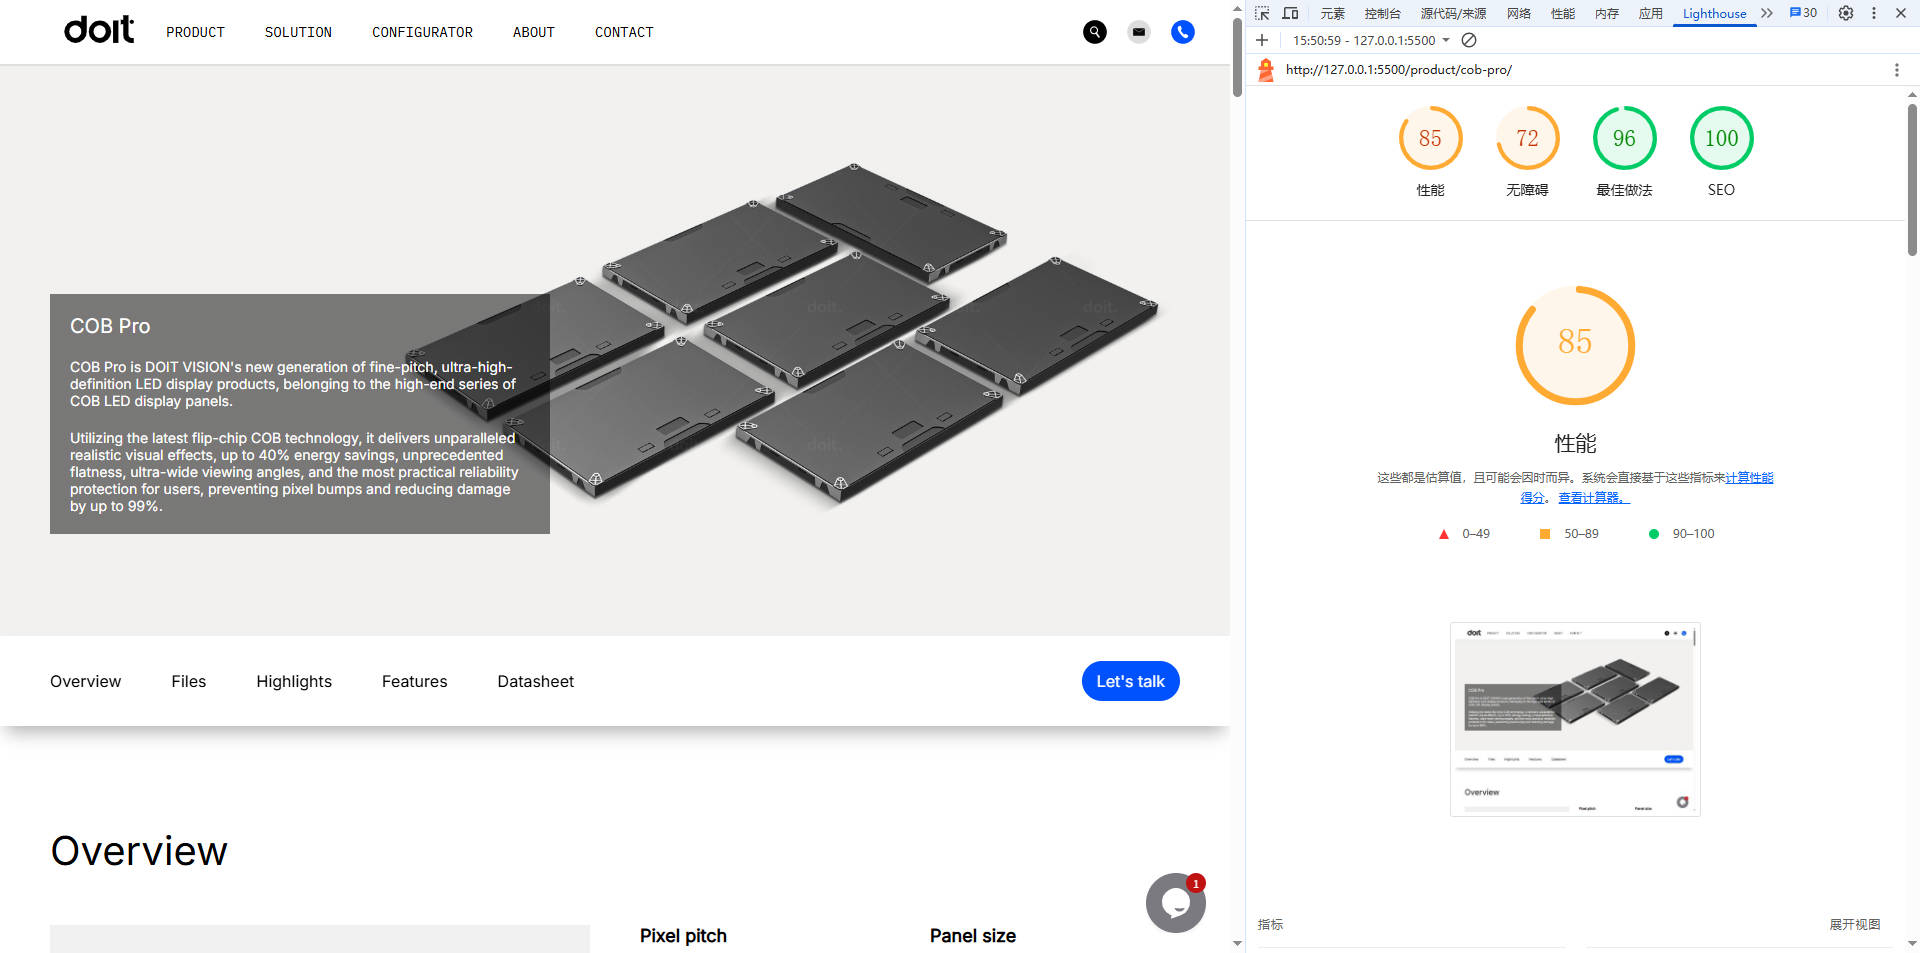The width and height of the screenshot is (1920, 953).
Task: Open the PRODUCT menu in site navigation
Action: pos(195,32)
